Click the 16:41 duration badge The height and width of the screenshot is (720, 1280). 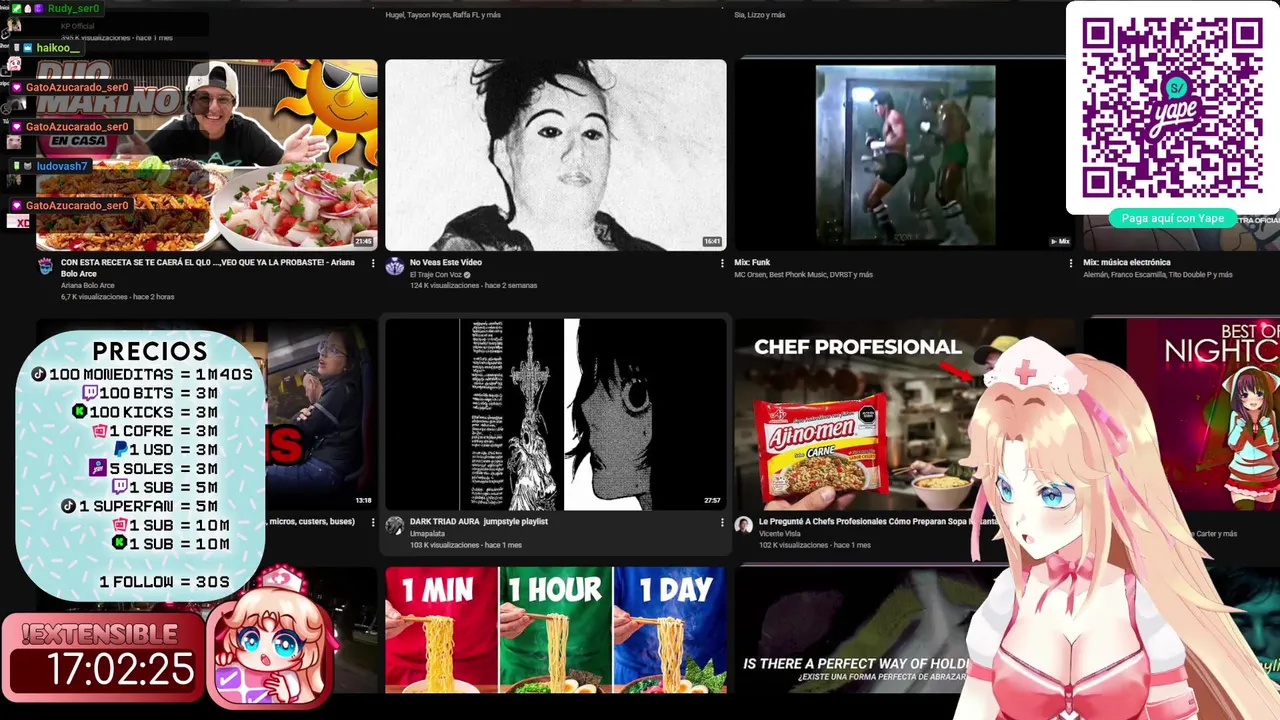[712, 241]
